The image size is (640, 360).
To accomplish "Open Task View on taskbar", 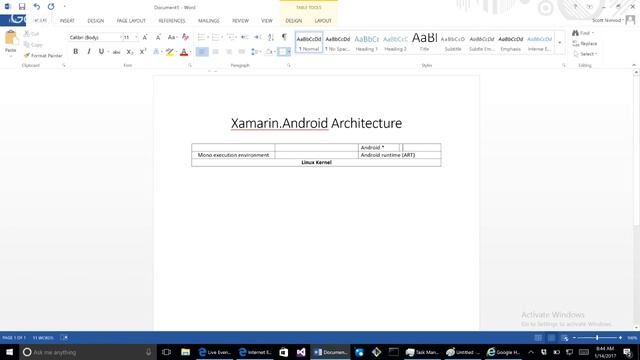I will [x=166, y=352].
